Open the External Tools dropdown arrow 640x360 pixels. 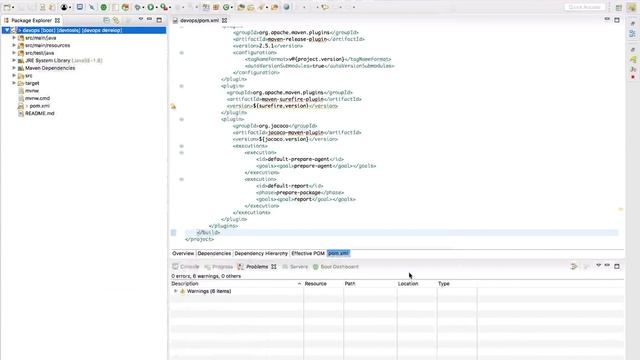[x=170, y=7]
